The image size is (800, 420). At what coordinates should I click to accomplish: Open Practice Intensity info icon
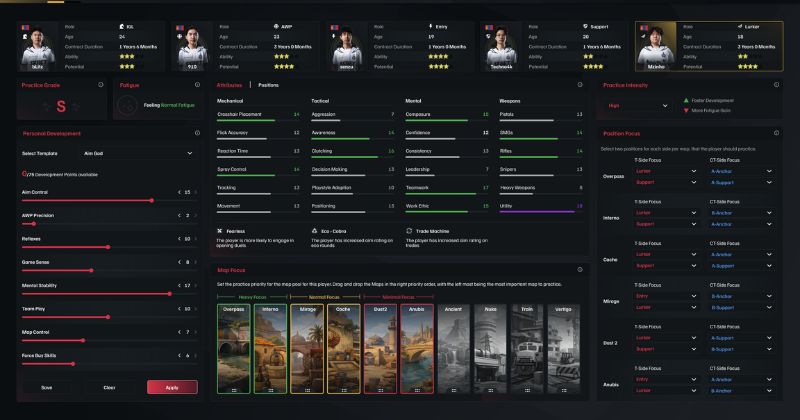pos(776,85)
